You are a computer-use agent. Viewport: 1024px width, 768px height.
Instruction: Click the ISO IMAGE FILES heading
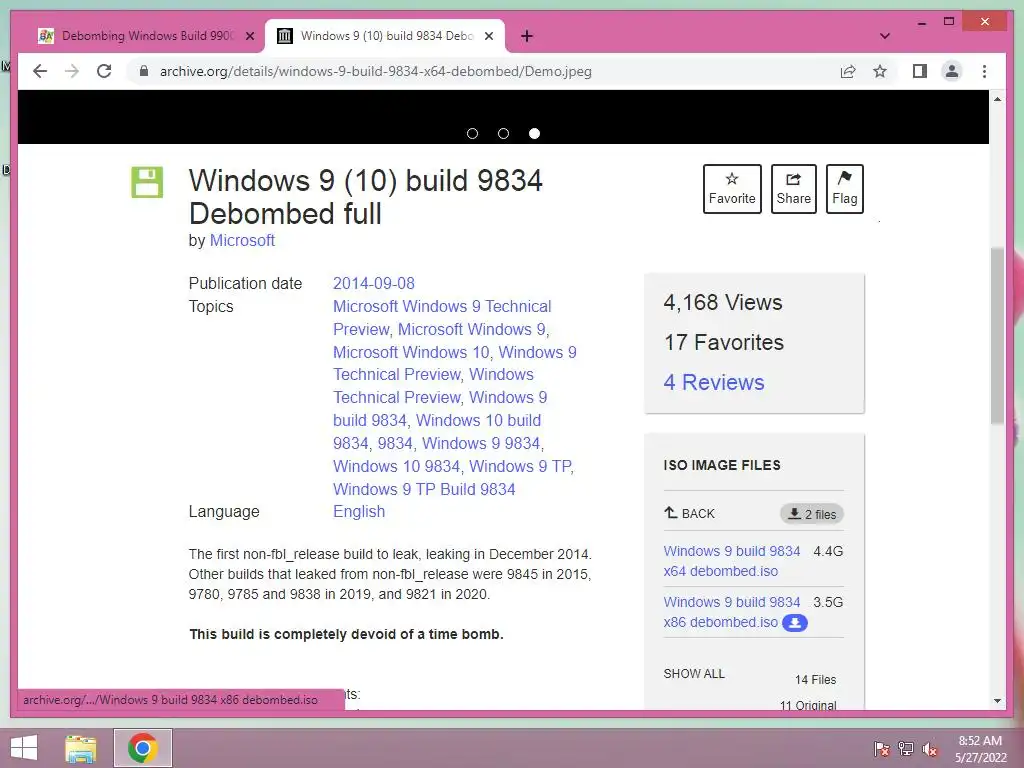pyautogui.click(x=722, y=465)
